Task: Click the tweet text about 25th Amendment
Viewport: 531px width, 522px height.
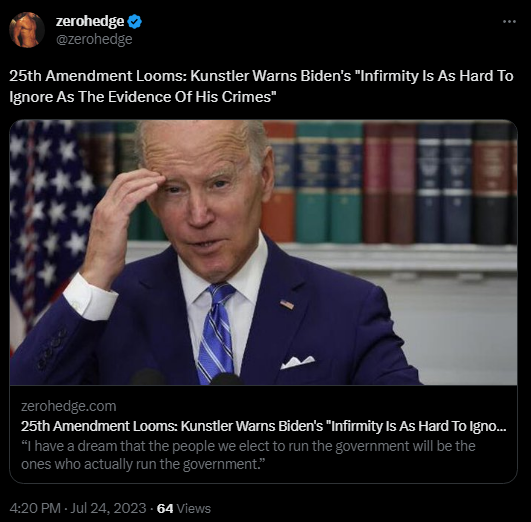Action: pyautogui.click(x=261, y=86)
